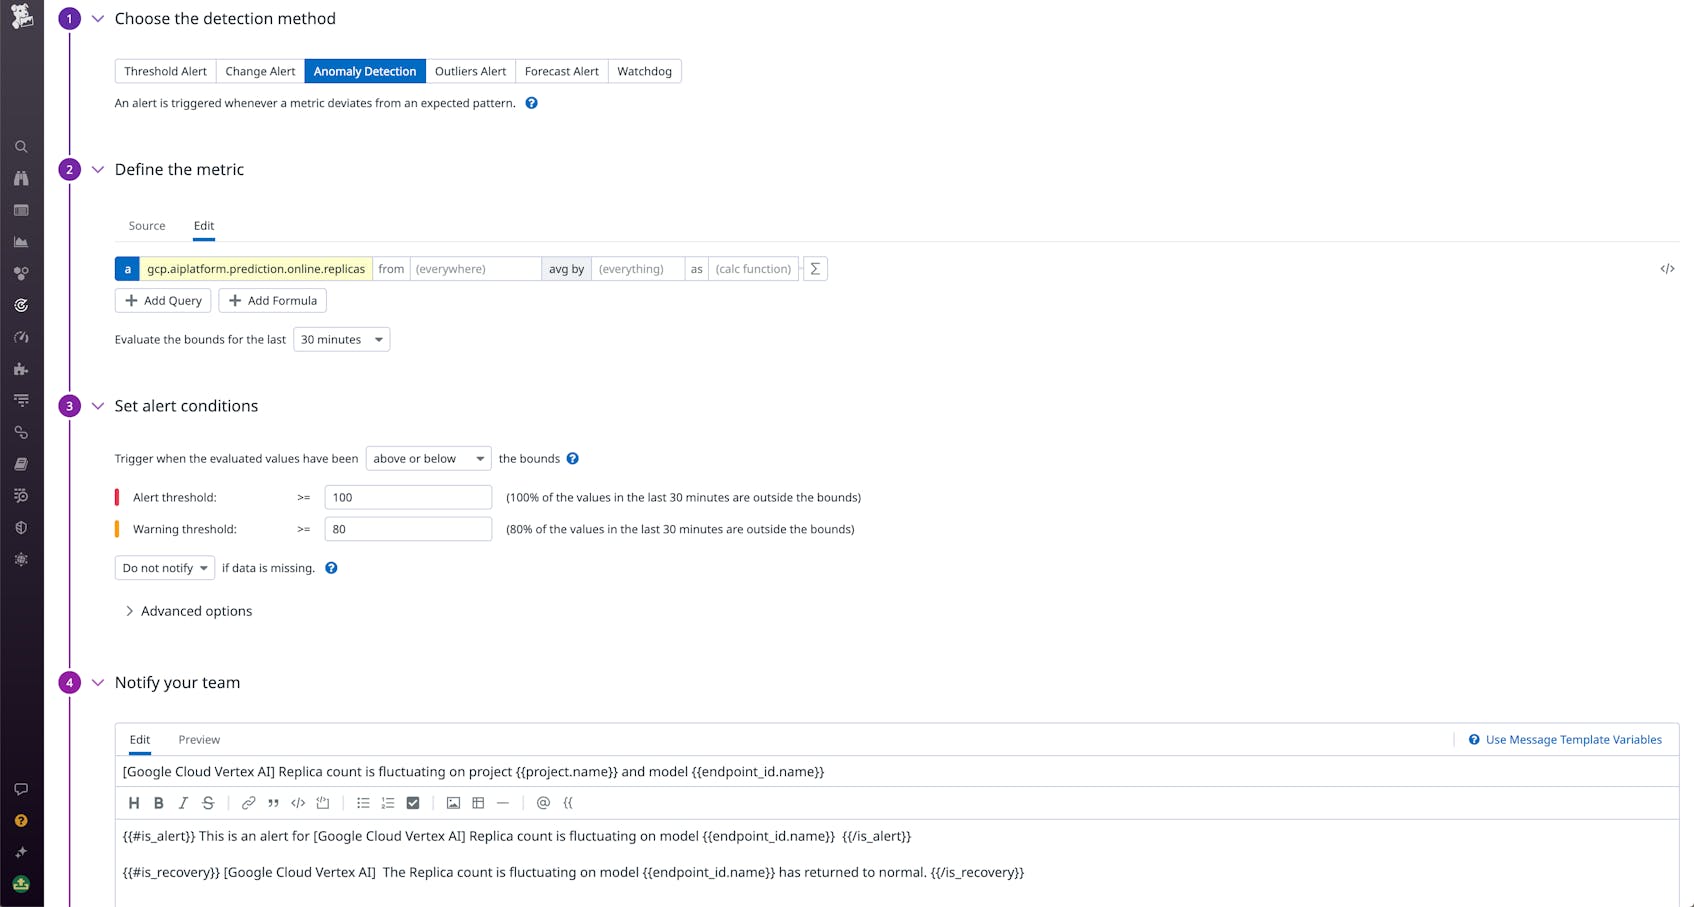The height and width of the screenshot is (907, 1694).
Task: Select the Watchdog binoculars icon in the sidebar
Action: point(21,178)
